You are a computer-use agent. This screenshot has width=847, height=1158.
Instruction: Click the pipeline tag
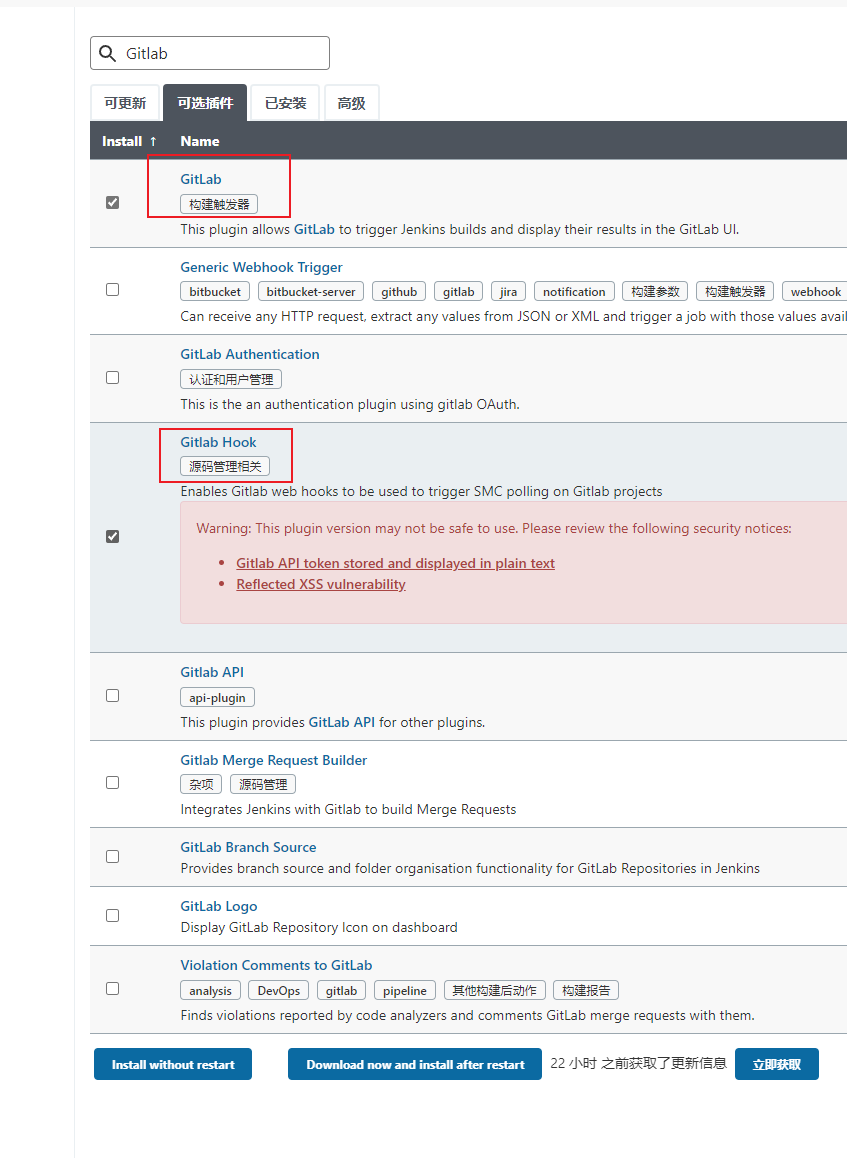(405, 990)
